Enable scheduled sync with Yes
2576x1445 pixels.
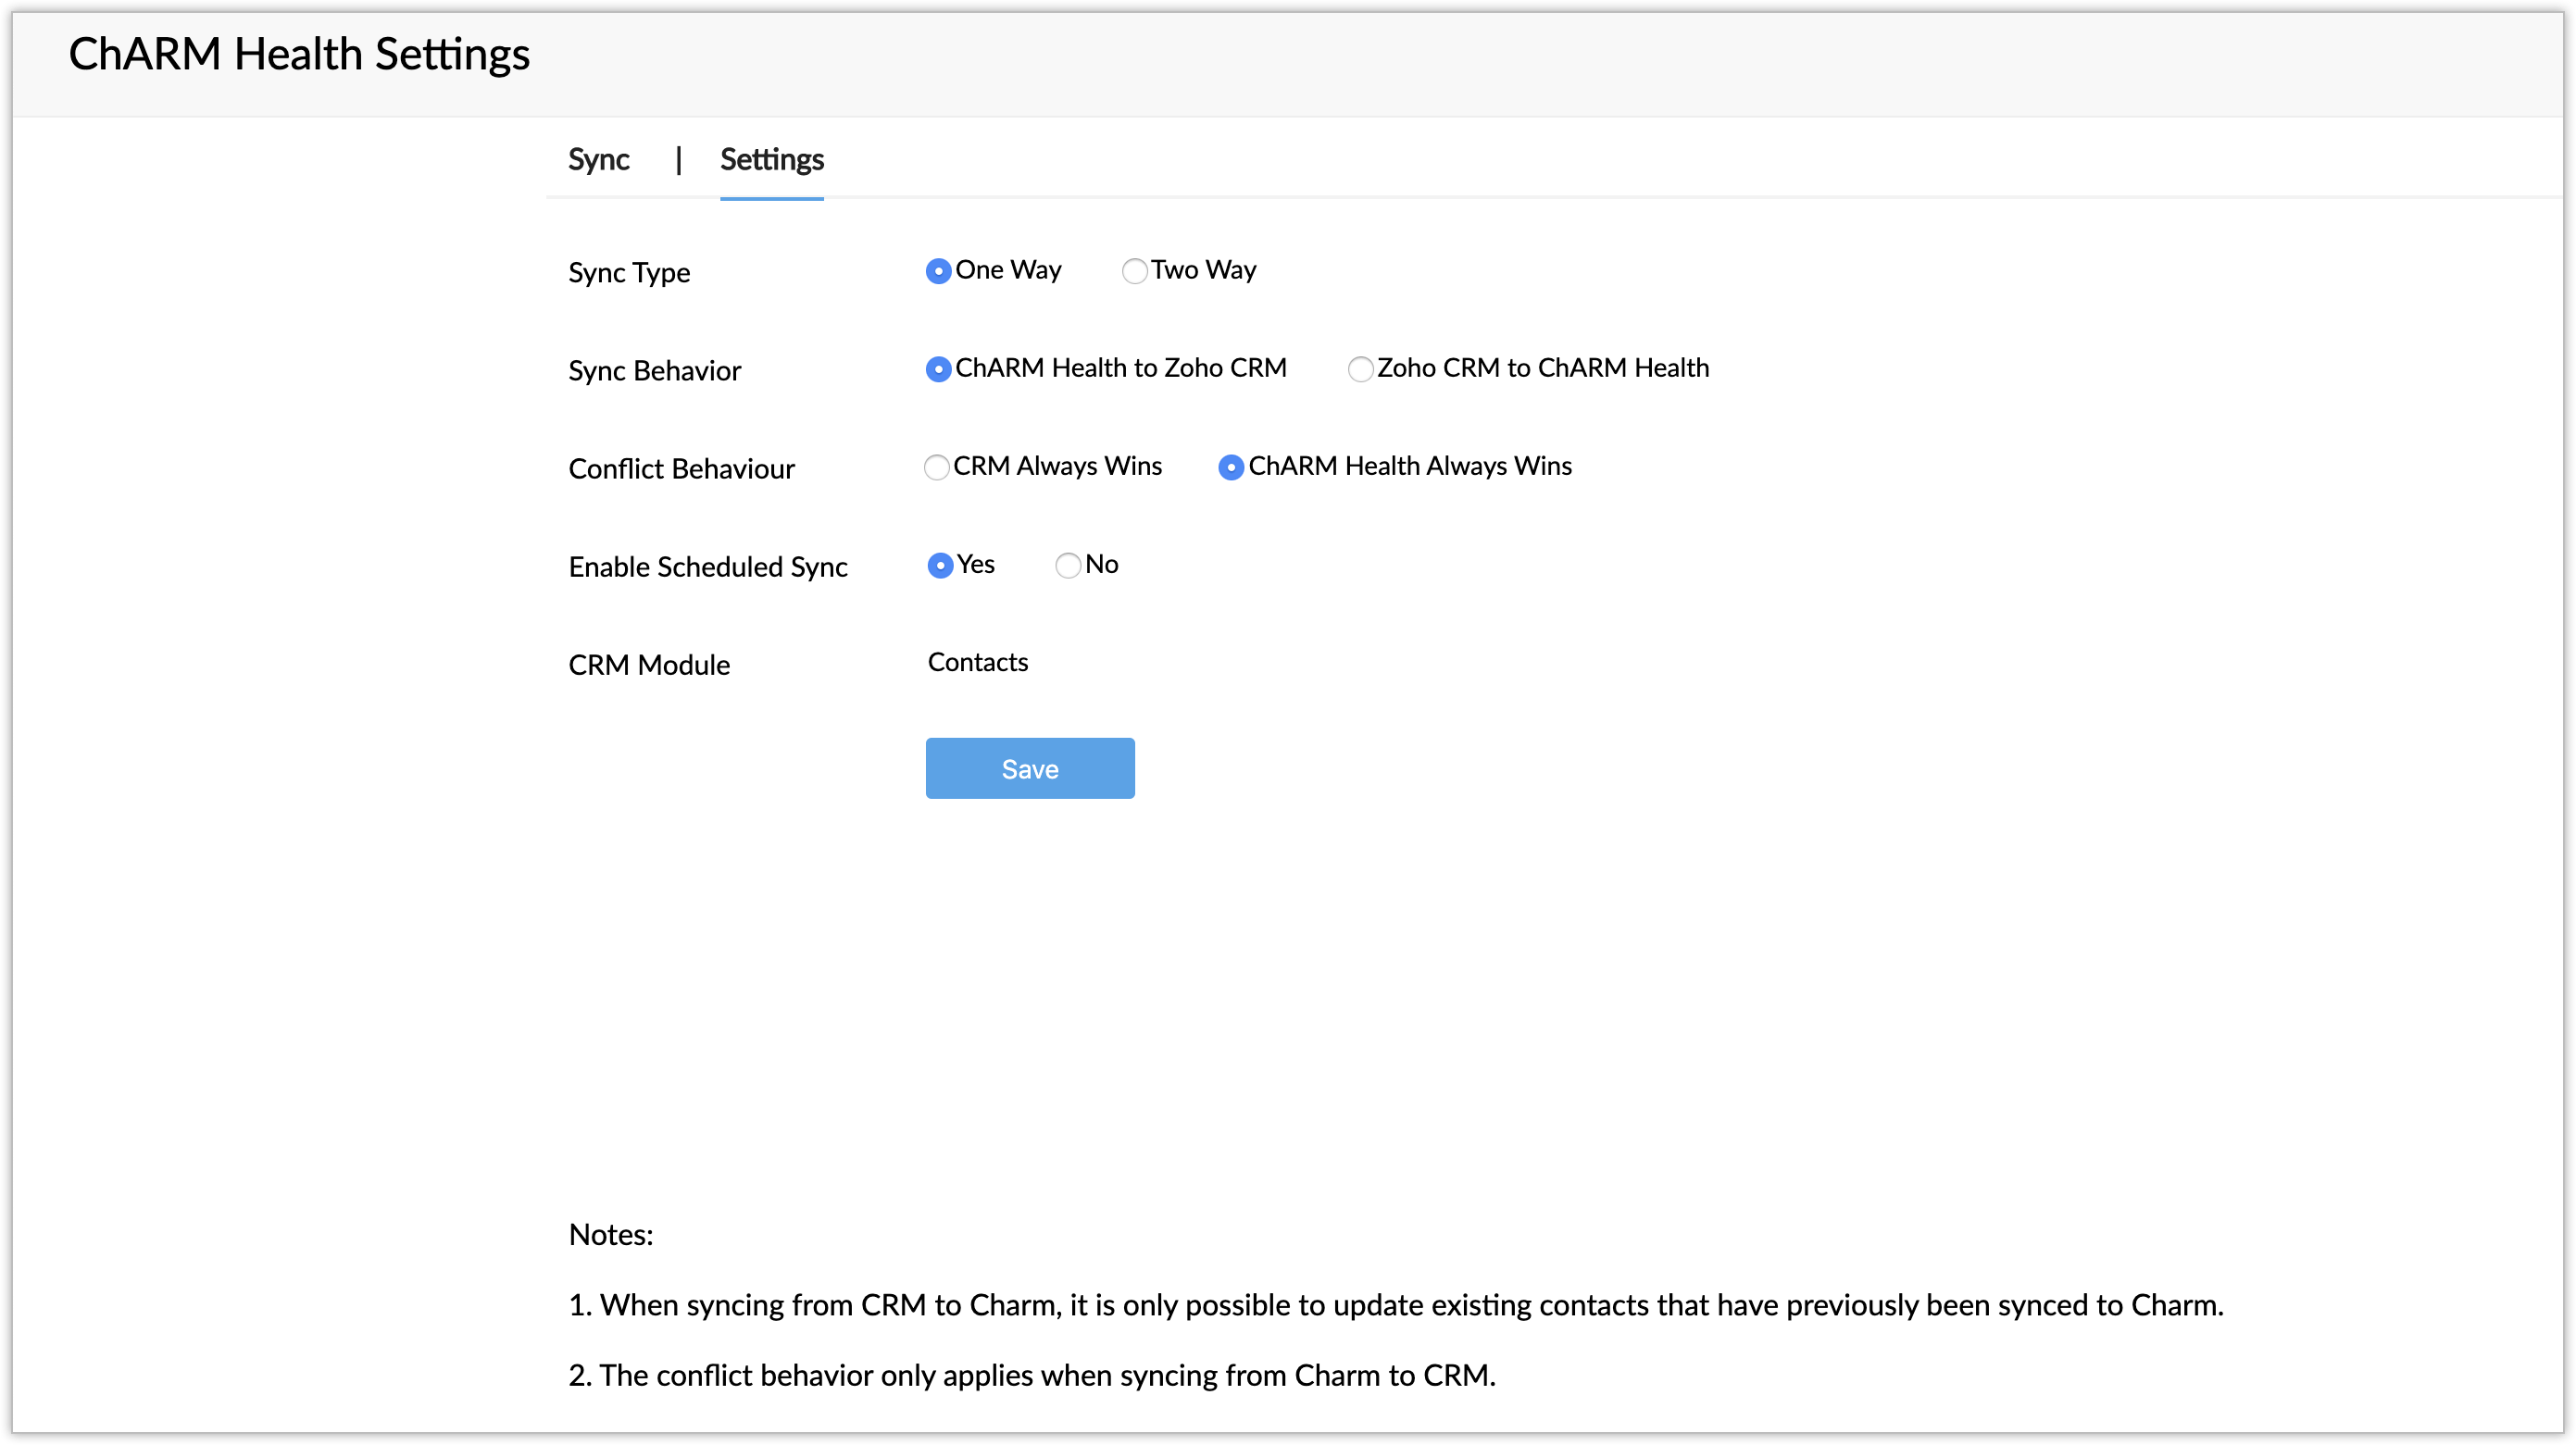940,565
